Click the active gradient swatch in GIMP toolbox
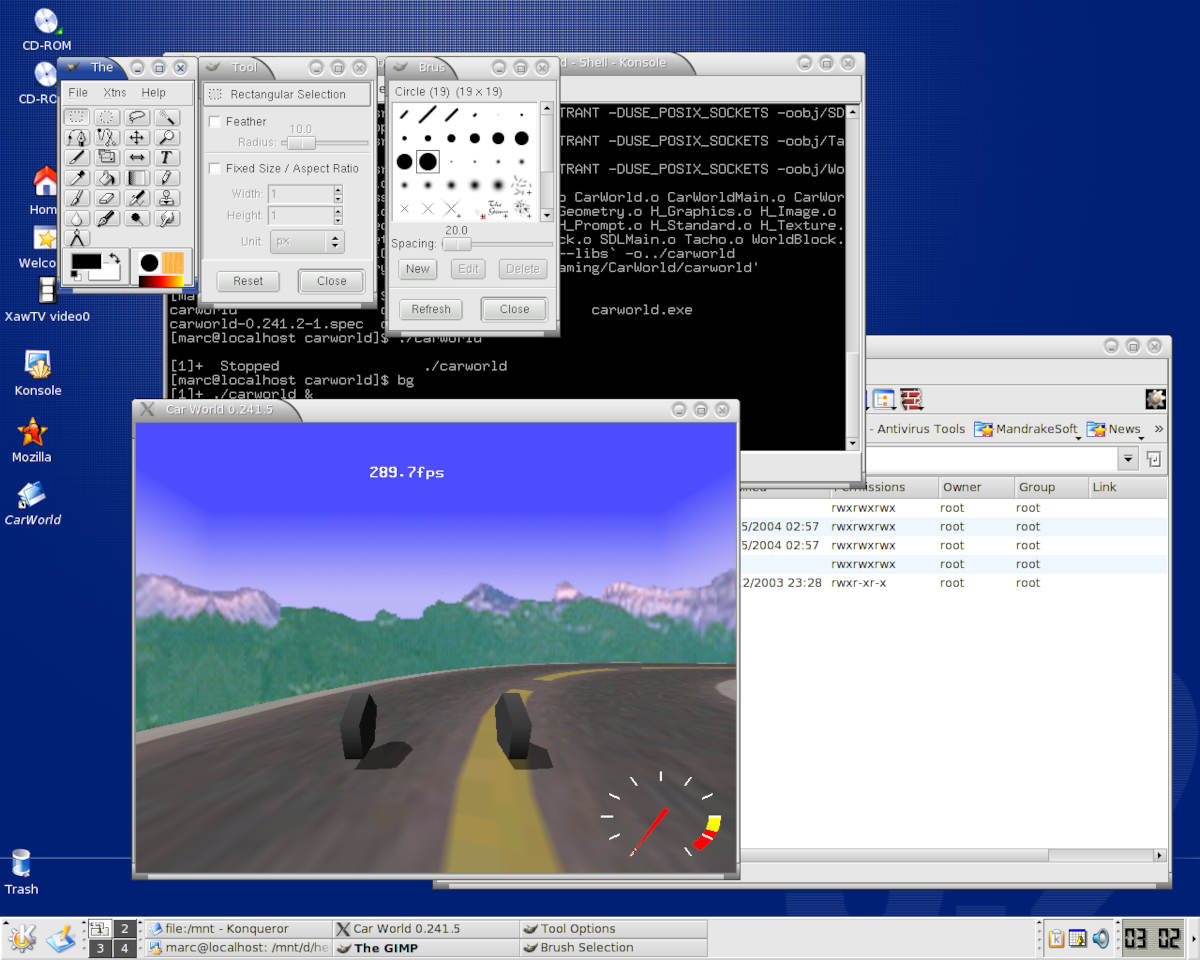Screen dimensions: 1200x960 point(161,281)
